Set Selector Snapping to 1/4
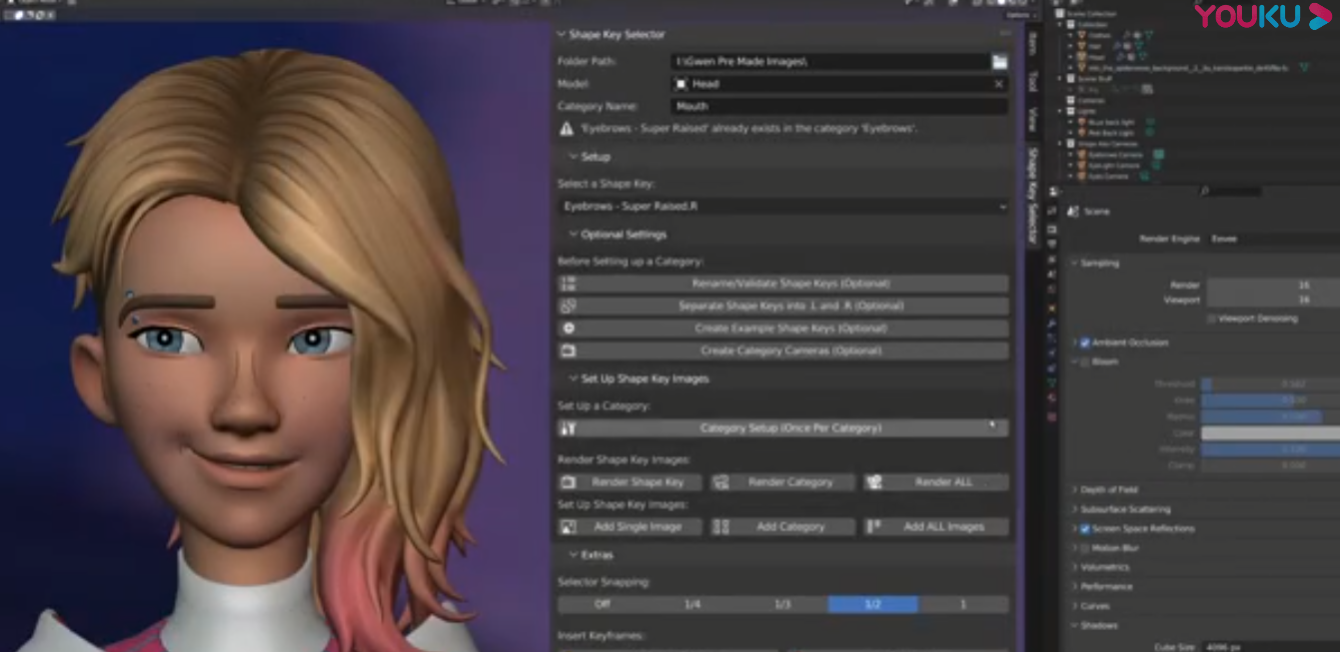 coord(692,604)
